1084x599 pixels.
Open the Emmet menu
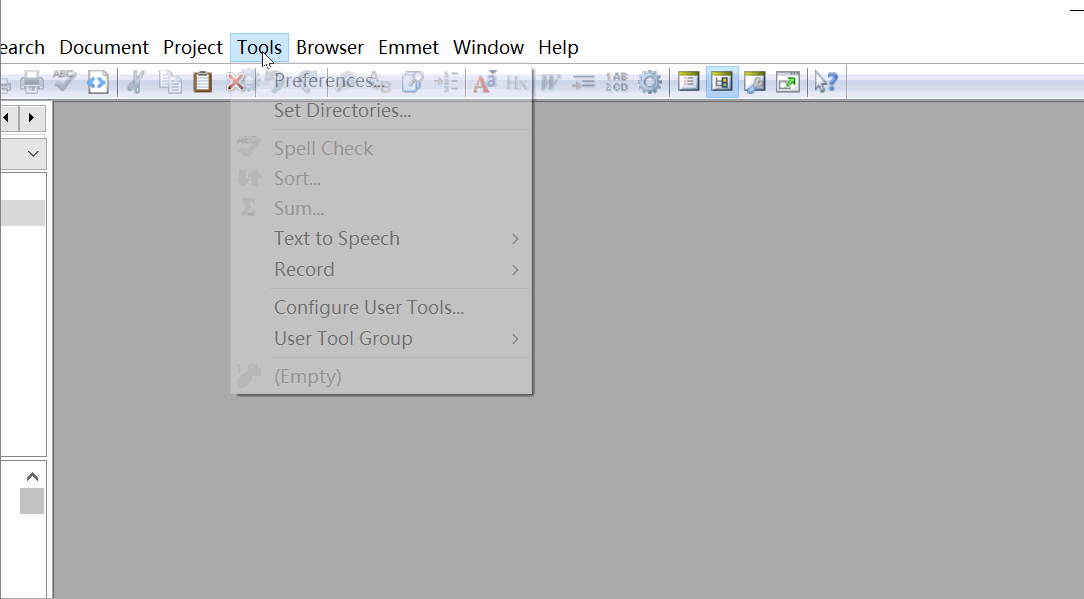pos(408,48)
